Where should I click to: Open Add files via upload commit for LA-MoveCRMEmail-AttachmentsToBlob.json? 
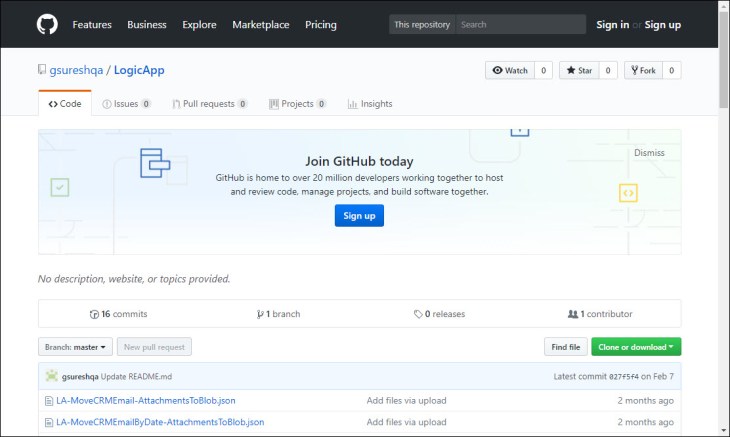(406, 401)
